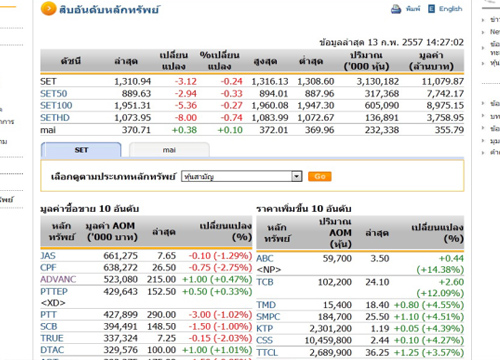The image size is (500, 360).
Task: Click SETHD change value -8.00
Action: [x=186, y=118]
